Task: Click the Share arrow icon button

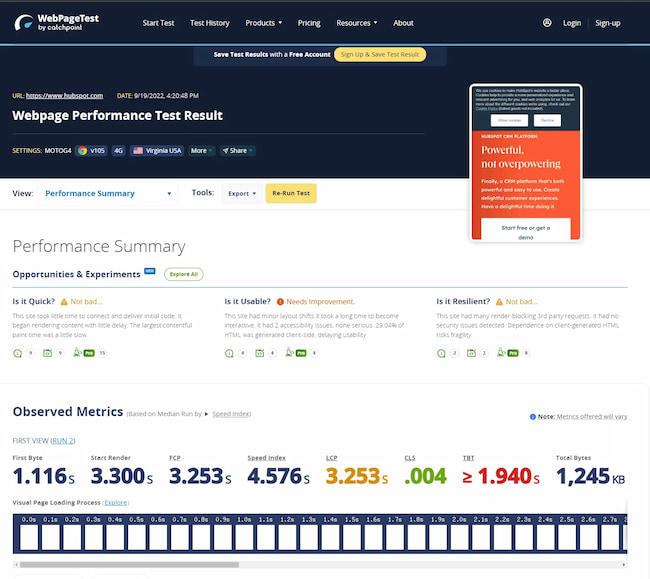Action: pyautogui.click(x=237, y=151)
